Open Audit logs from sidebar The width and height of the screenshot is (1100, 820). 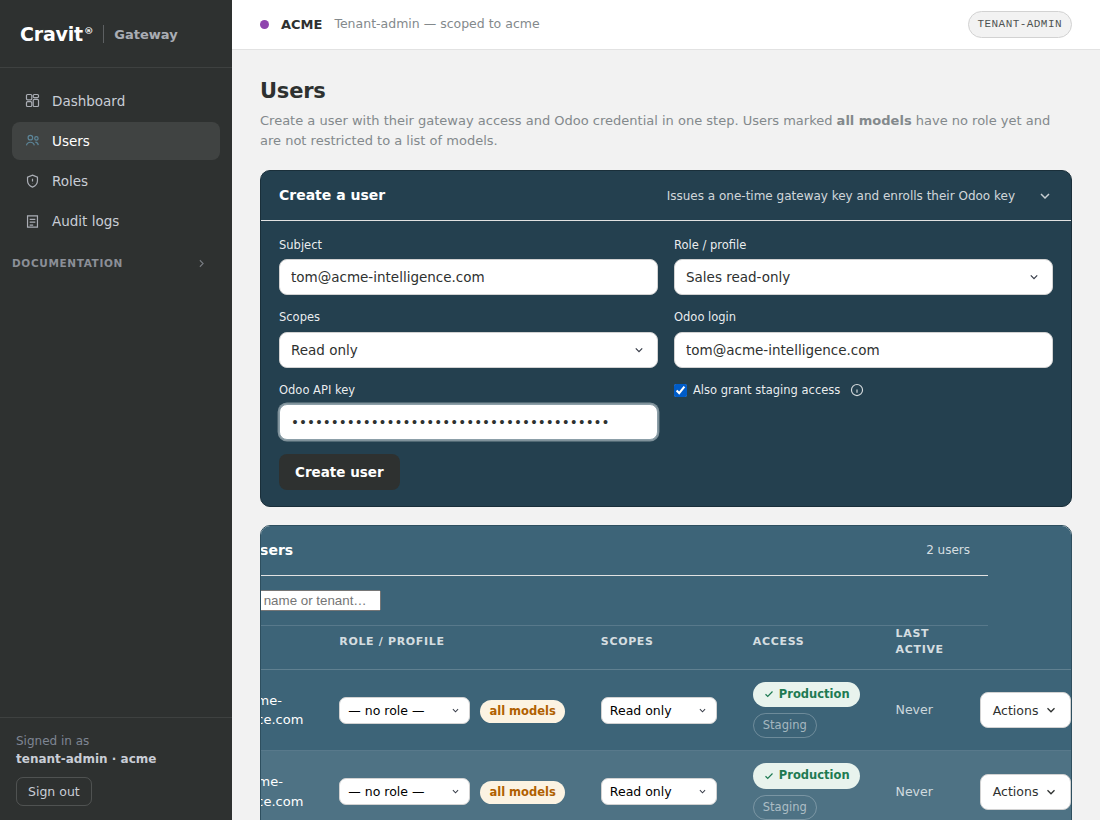(116, 221)
